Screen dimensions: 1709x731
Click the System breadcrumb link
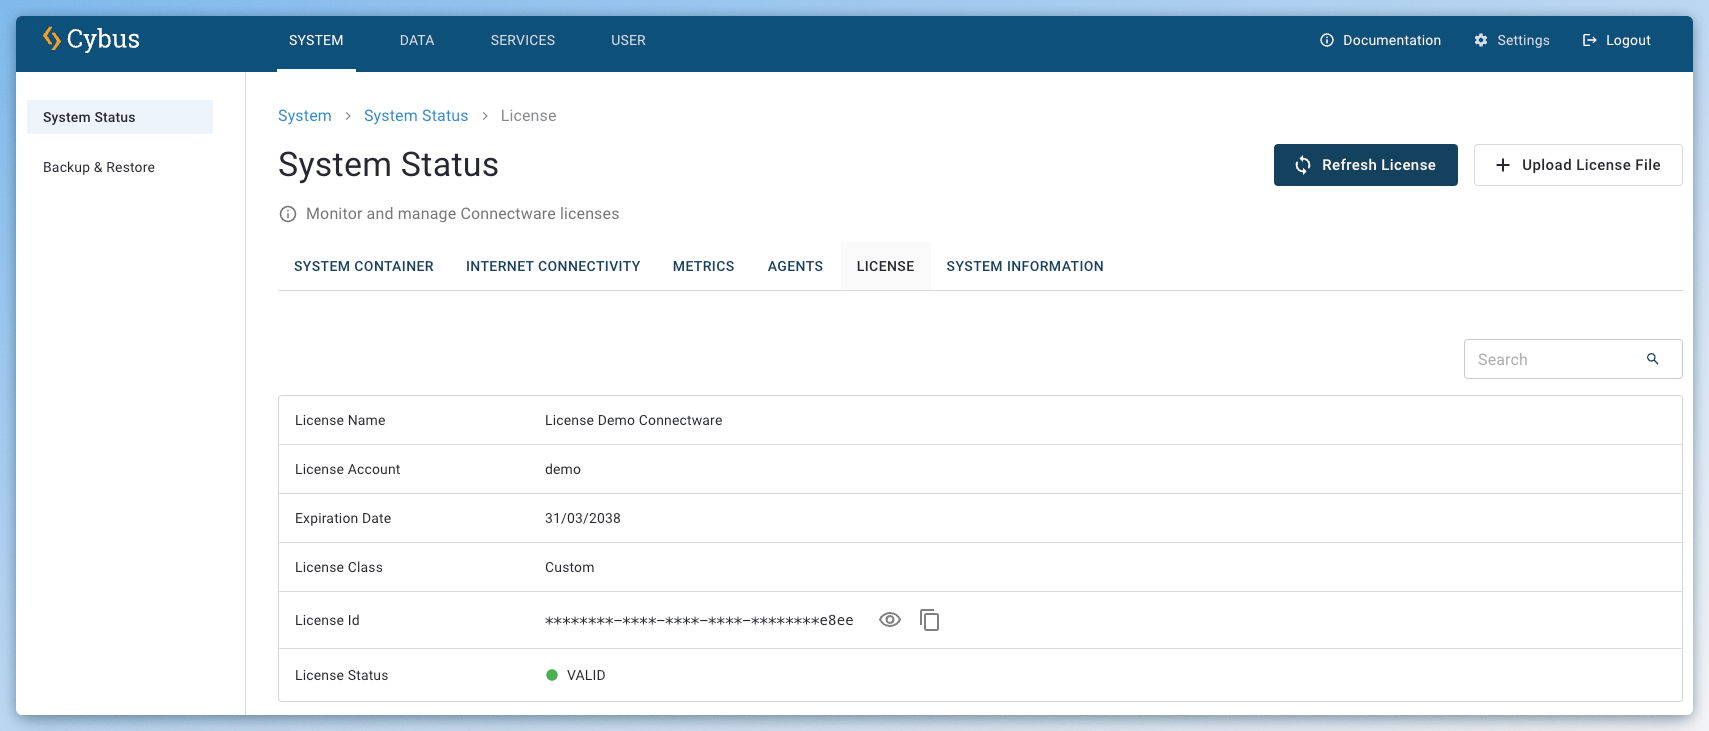point(304,116)
